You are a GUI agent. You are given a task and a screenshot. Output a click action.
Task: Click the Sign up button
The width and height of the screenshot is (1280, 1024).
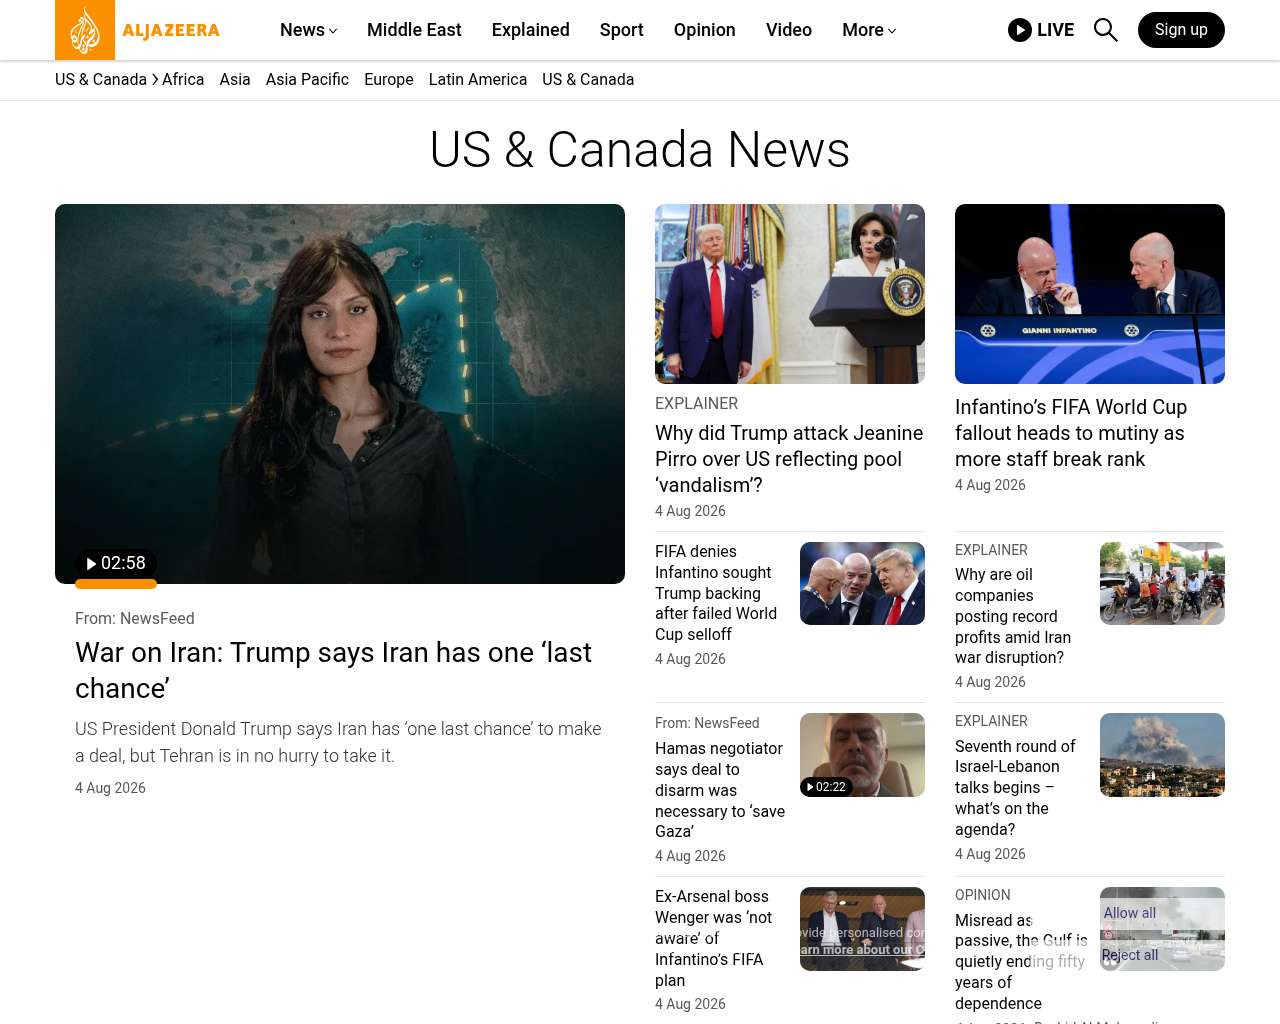click(x=1181, y=30)
